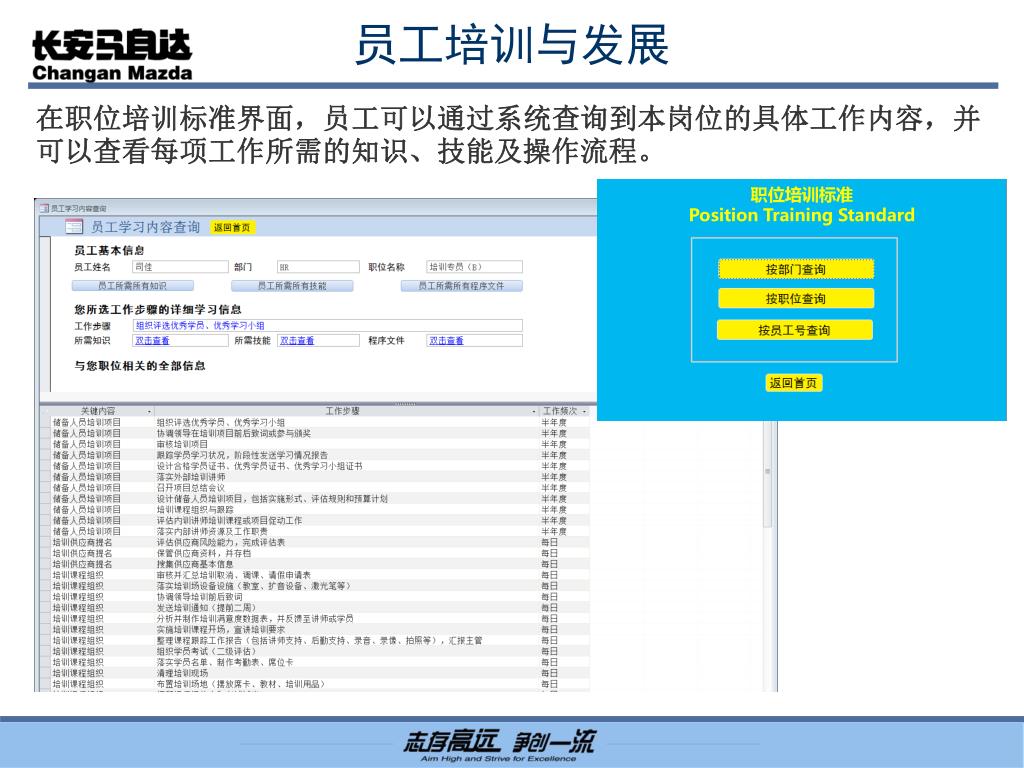Open 双击查看 link for 所需技能

[297, 340]
